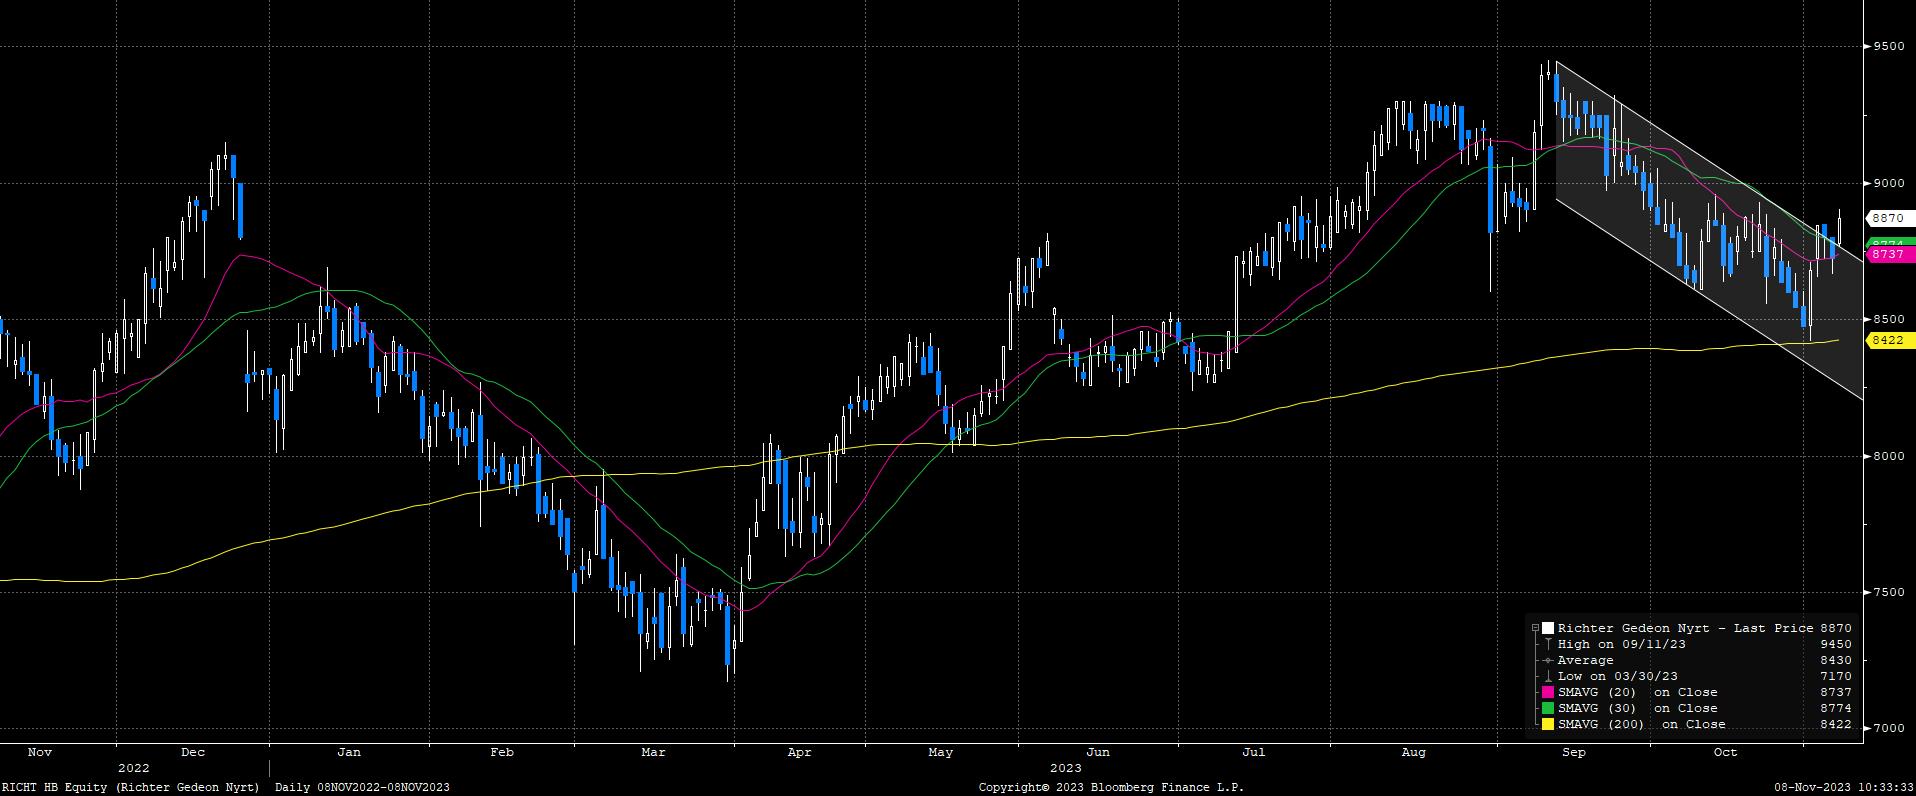The width and height of the screenshot is (1916, 796).
Task: Click the Low marker icon in legend
Action: click(x=1548, y=676)
